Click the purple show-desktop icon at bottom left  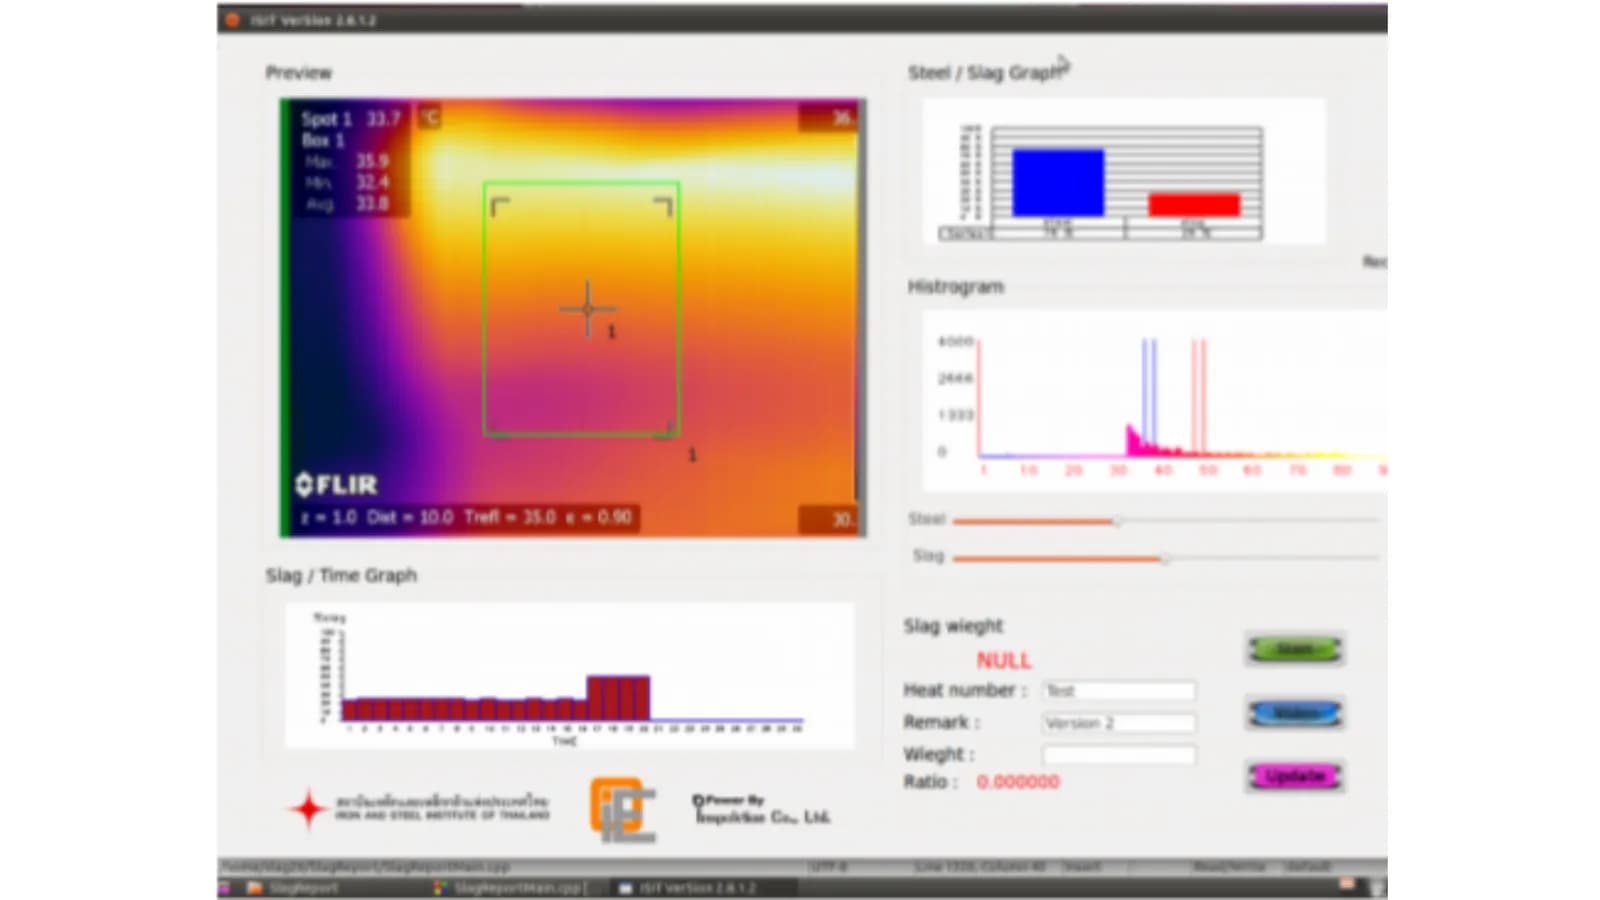225,888
